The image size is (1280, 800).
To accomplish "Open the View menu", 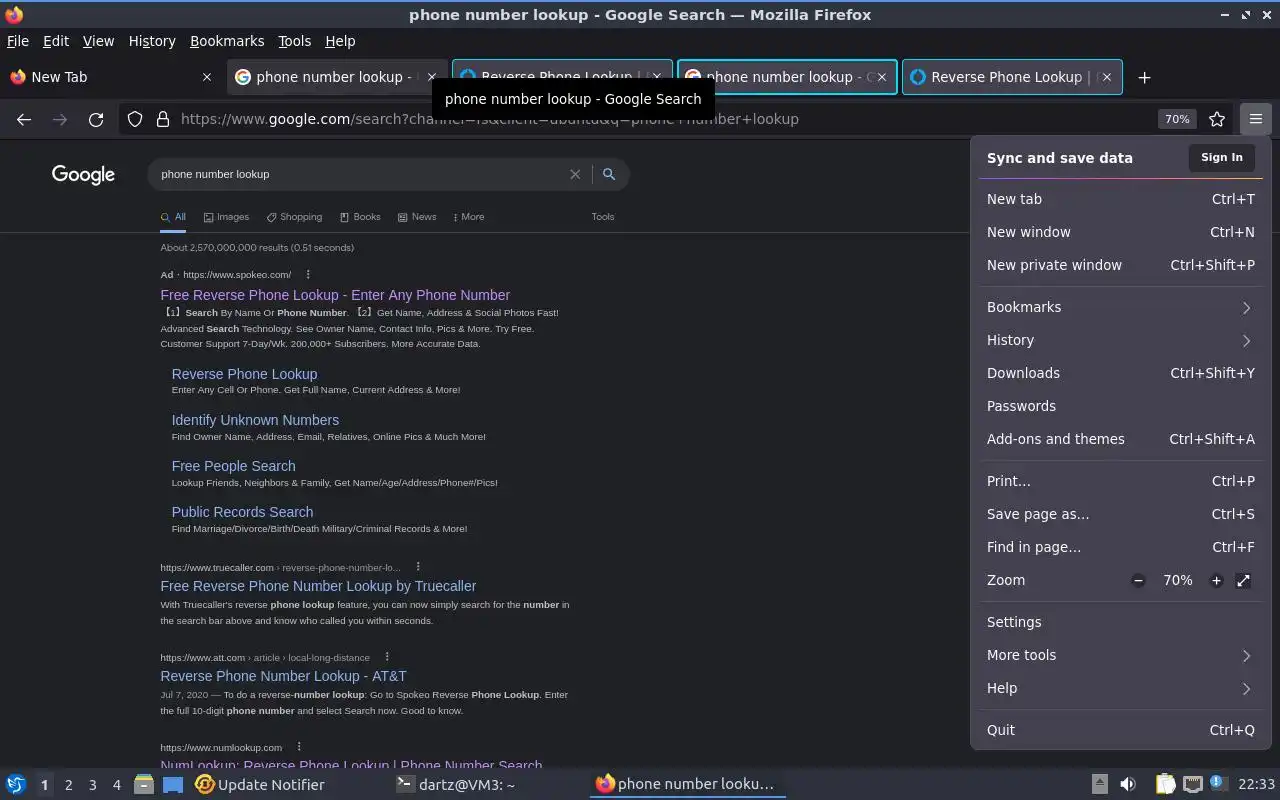I will (x=98, y=41).
